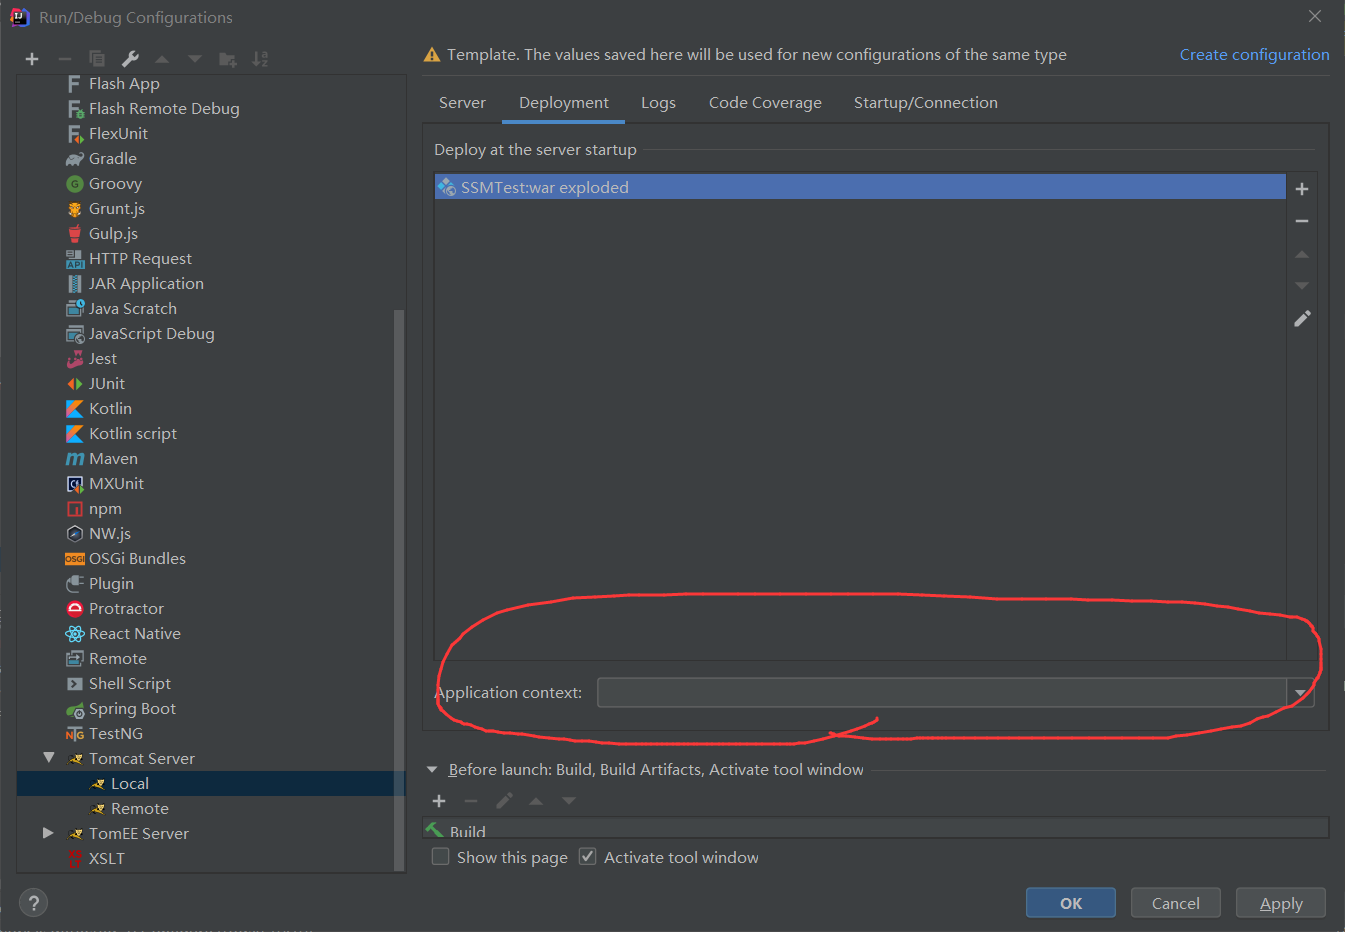
Task: Click the Application context input field
Action: pyautogui.click(x=942, y=693)
